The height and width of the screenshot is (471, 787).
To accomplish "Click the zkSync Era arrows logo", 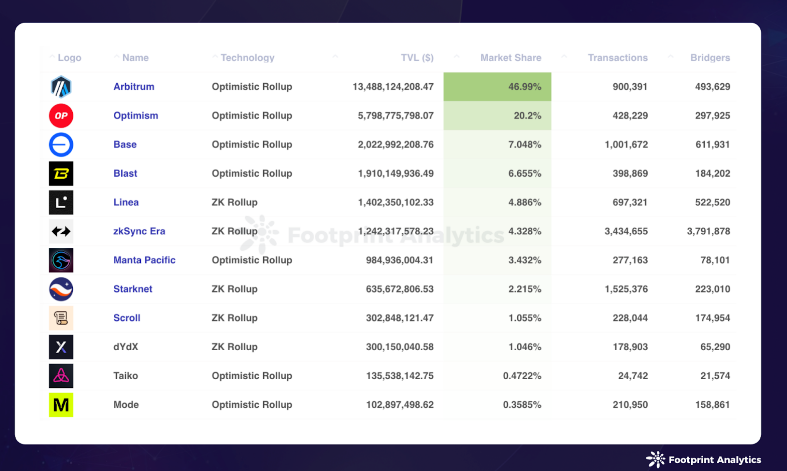I will [61, 231].
